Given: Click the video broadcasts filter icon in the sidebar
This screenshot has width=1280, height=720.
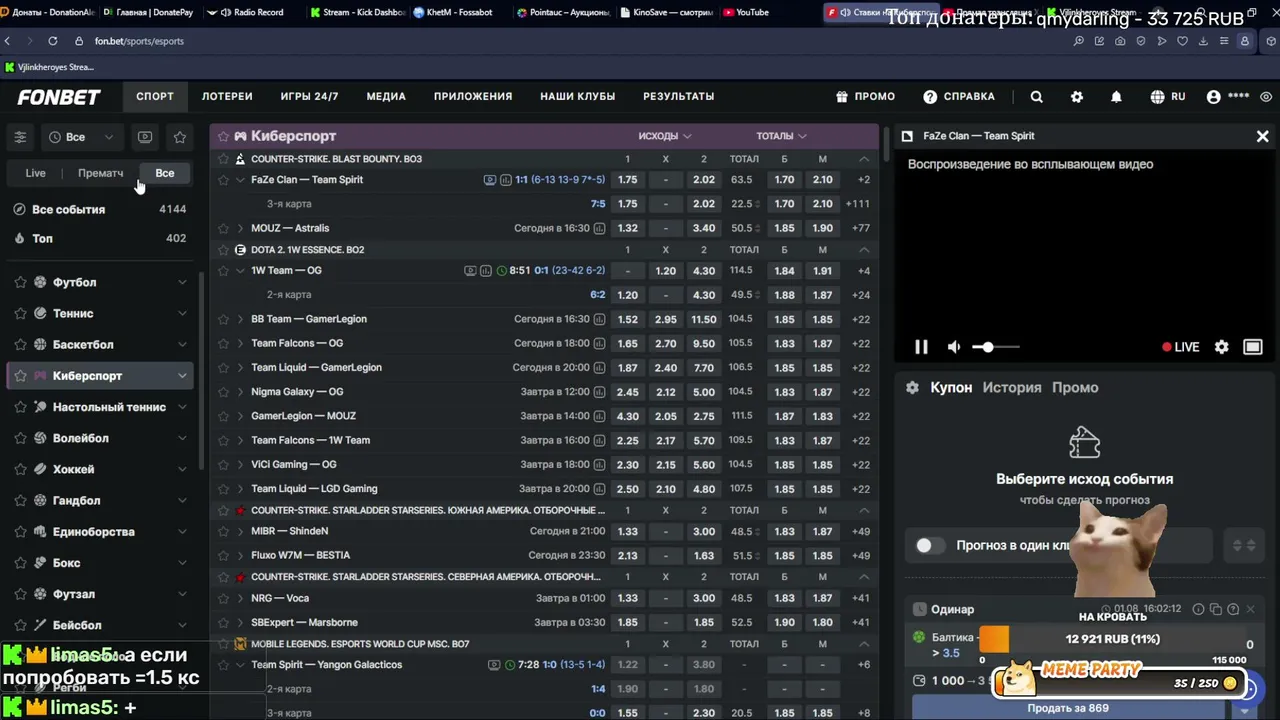Looking at the screenshot, I should [x=145, y=137].
